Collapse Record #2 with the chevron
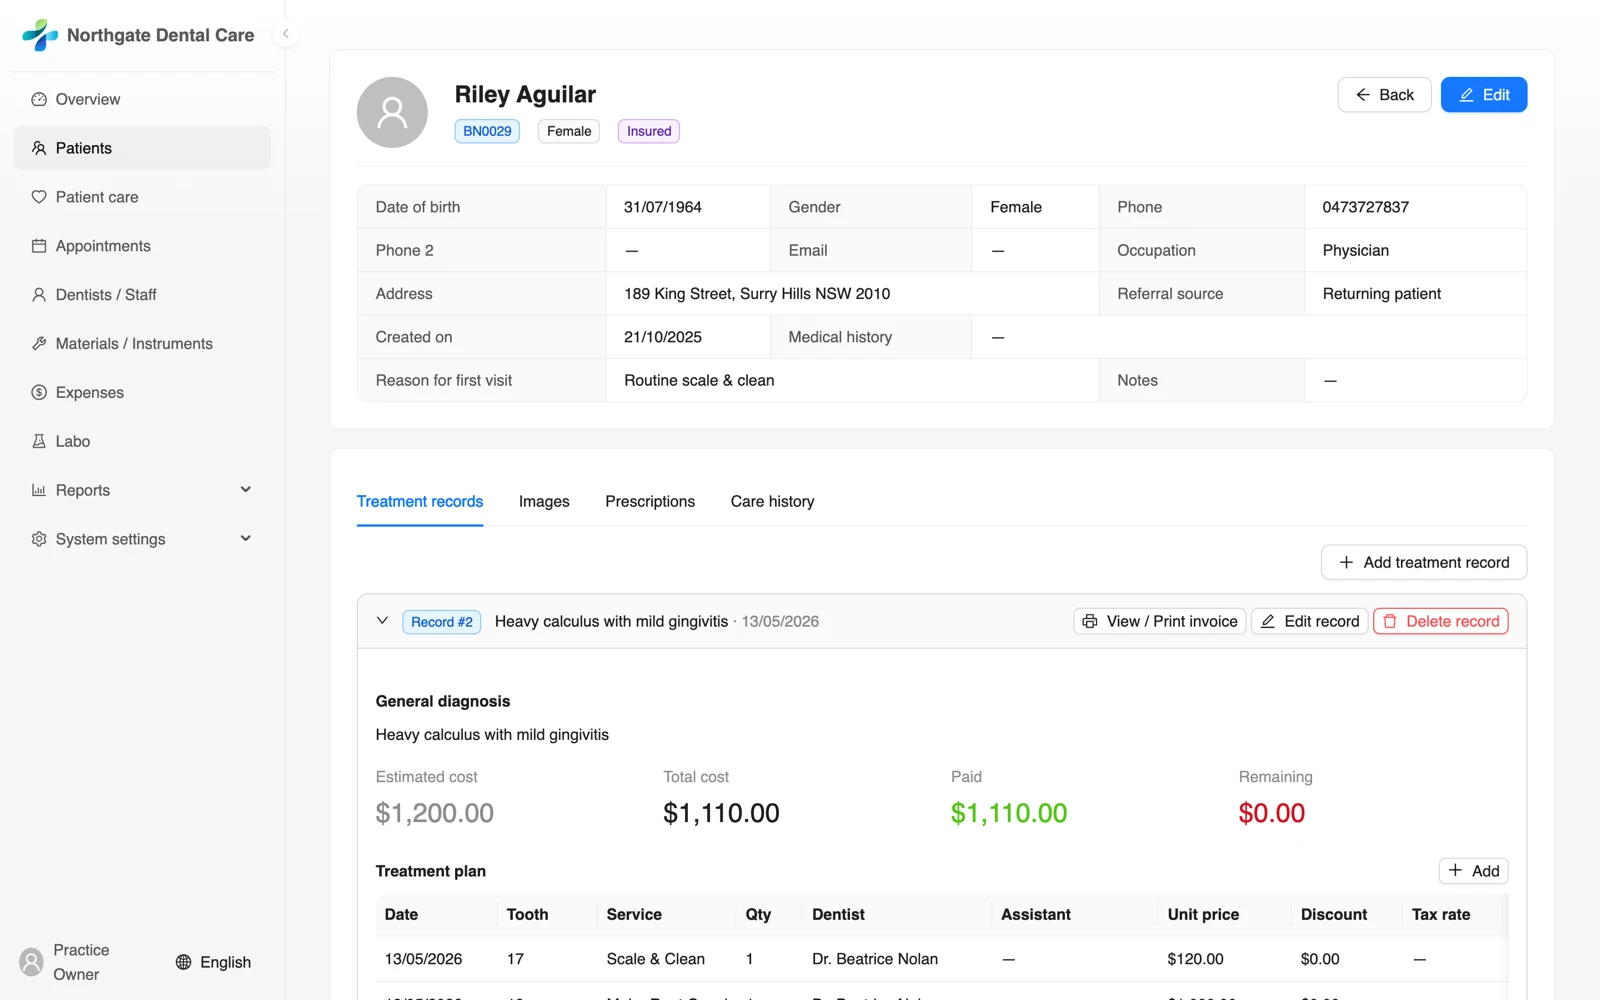This screenshot has width=1600, height=1000. tap(382, 621)
